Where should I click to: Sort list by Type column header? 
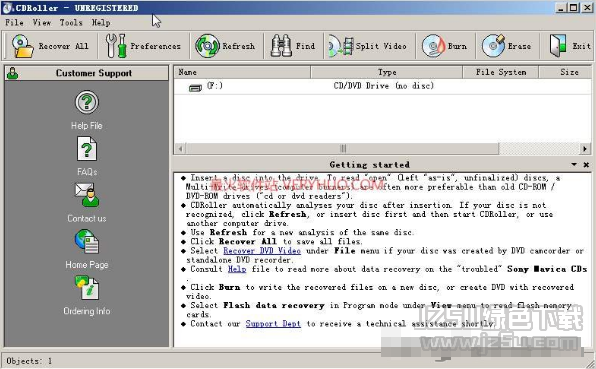pyautogui.click(x=387, y=72)
